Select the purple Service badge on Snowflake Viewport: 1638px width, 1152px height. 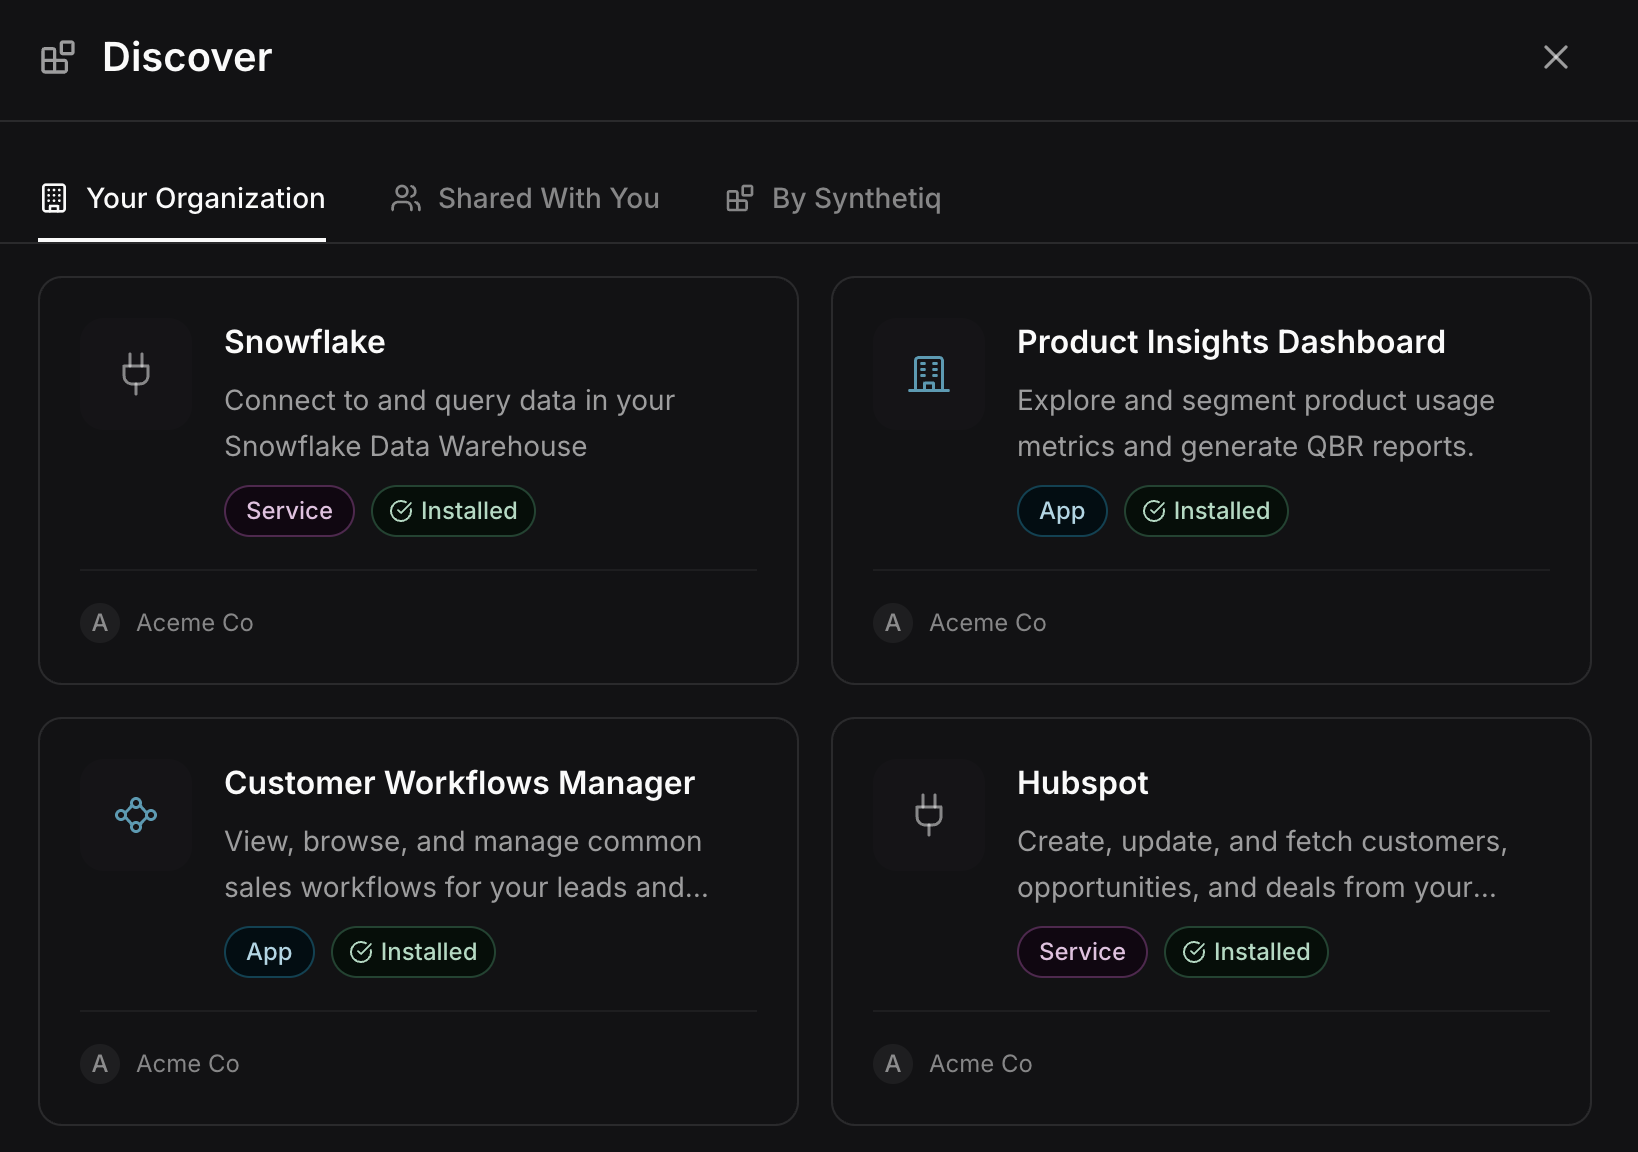[x=289, y=511]
